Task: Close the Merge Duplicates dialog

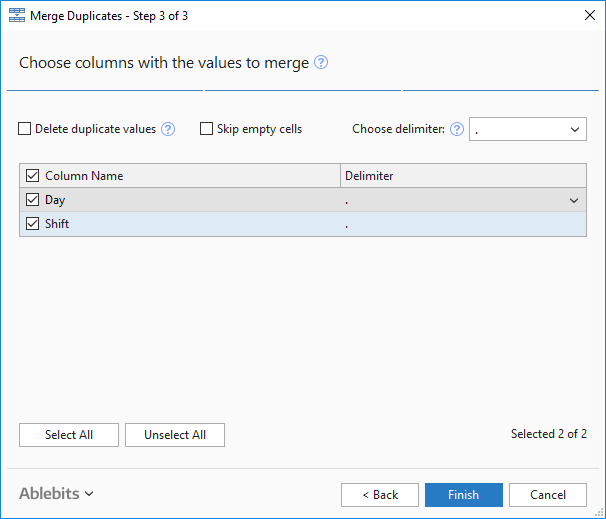Action: pos(590,15)
